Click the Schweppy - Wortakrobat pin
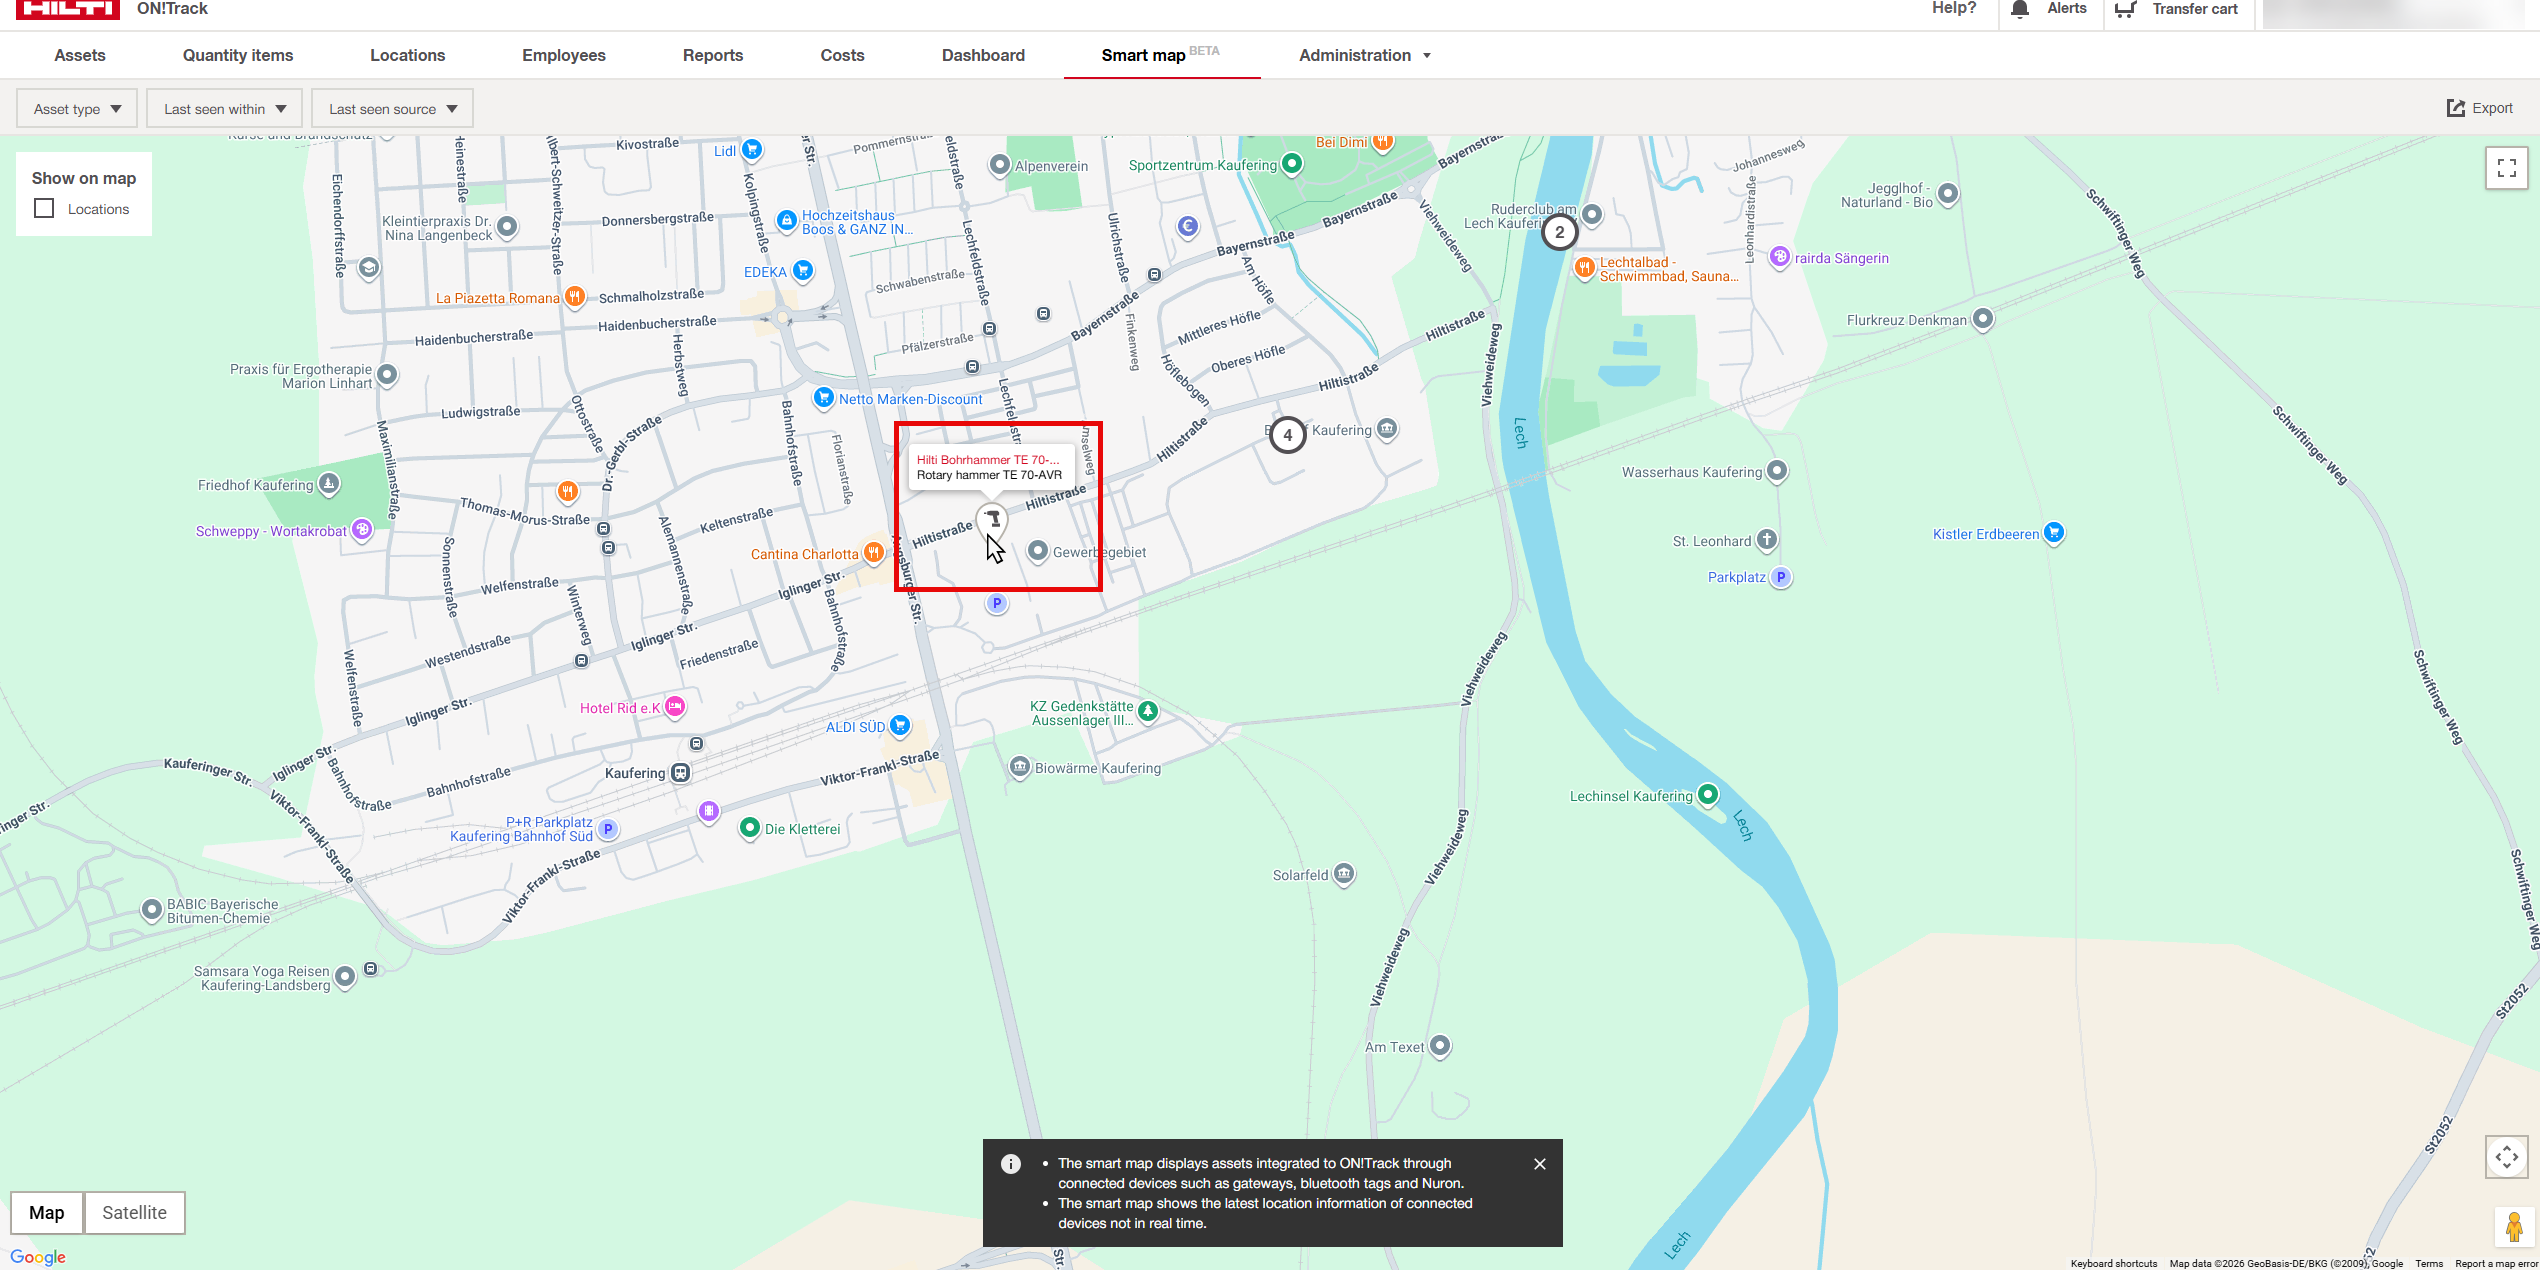 tap(362, 529)
